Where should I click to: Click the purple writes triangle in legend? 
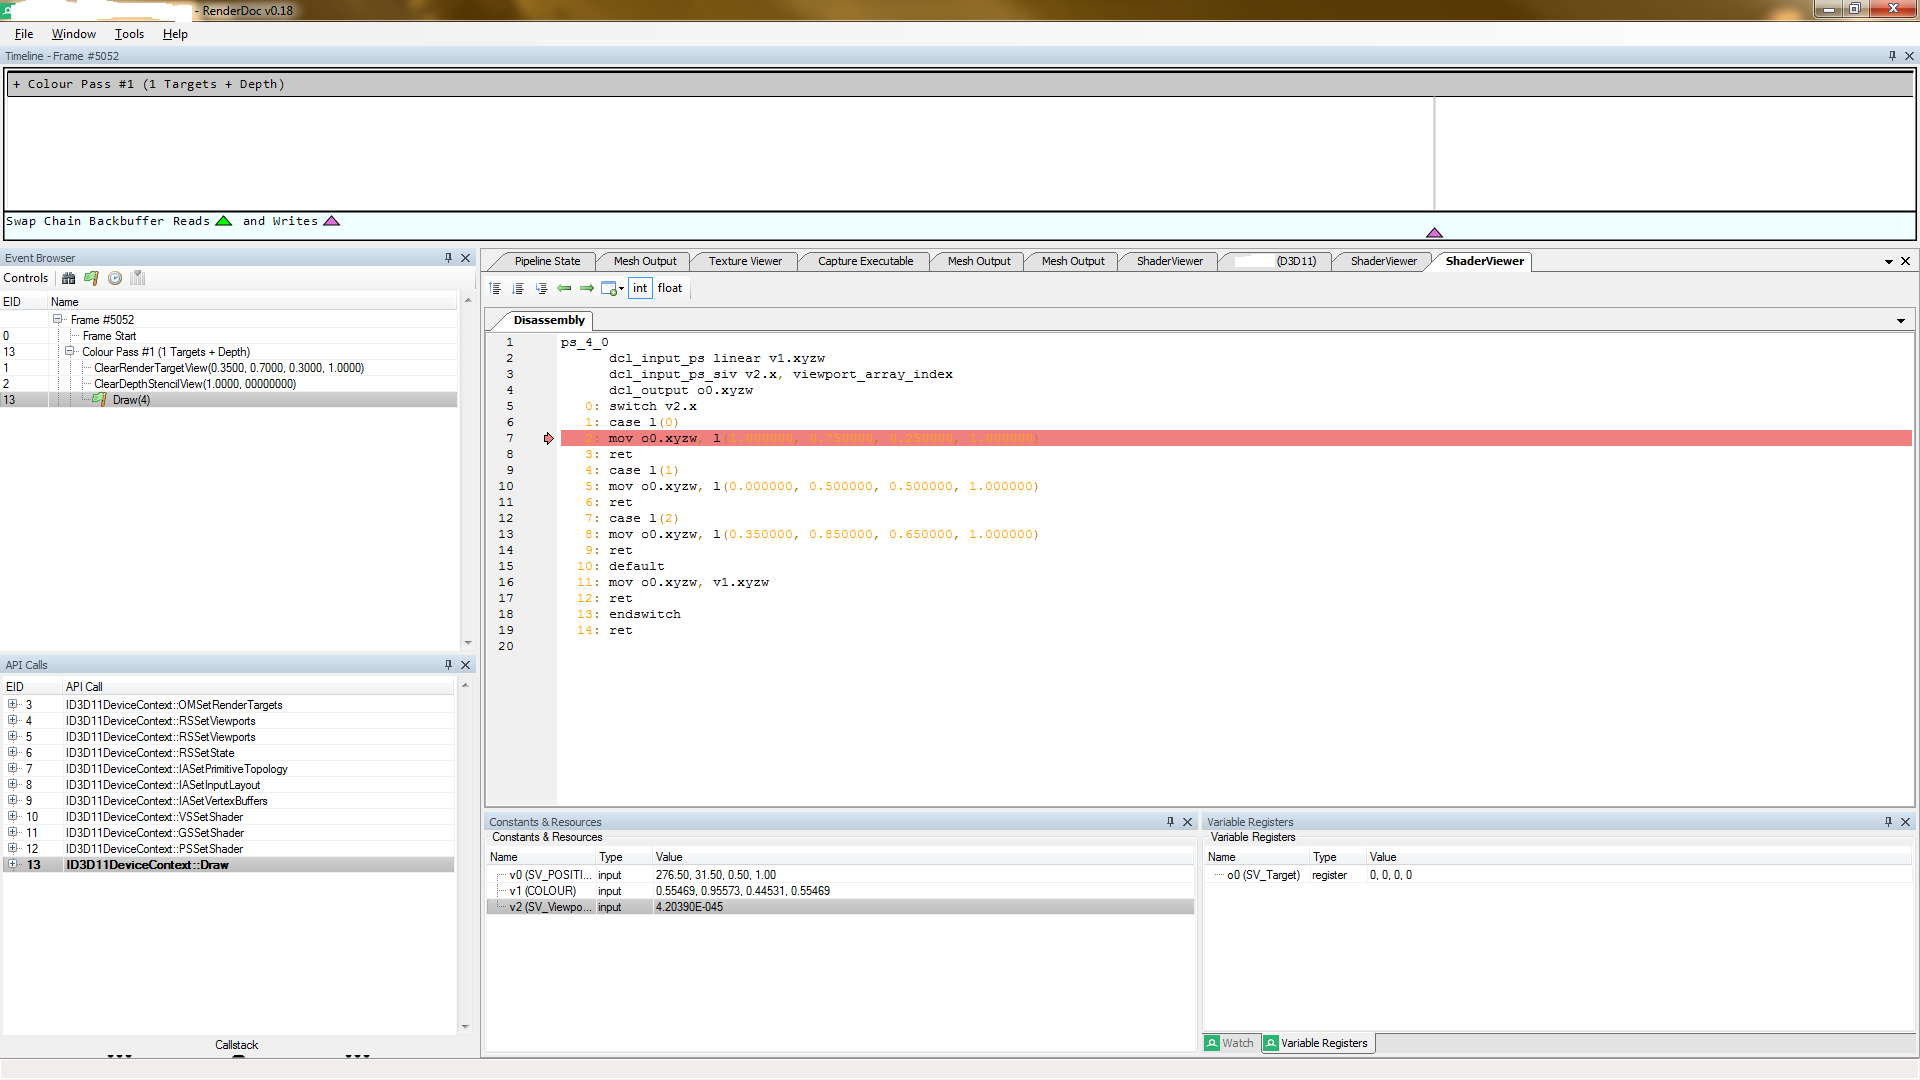point(332,221)
